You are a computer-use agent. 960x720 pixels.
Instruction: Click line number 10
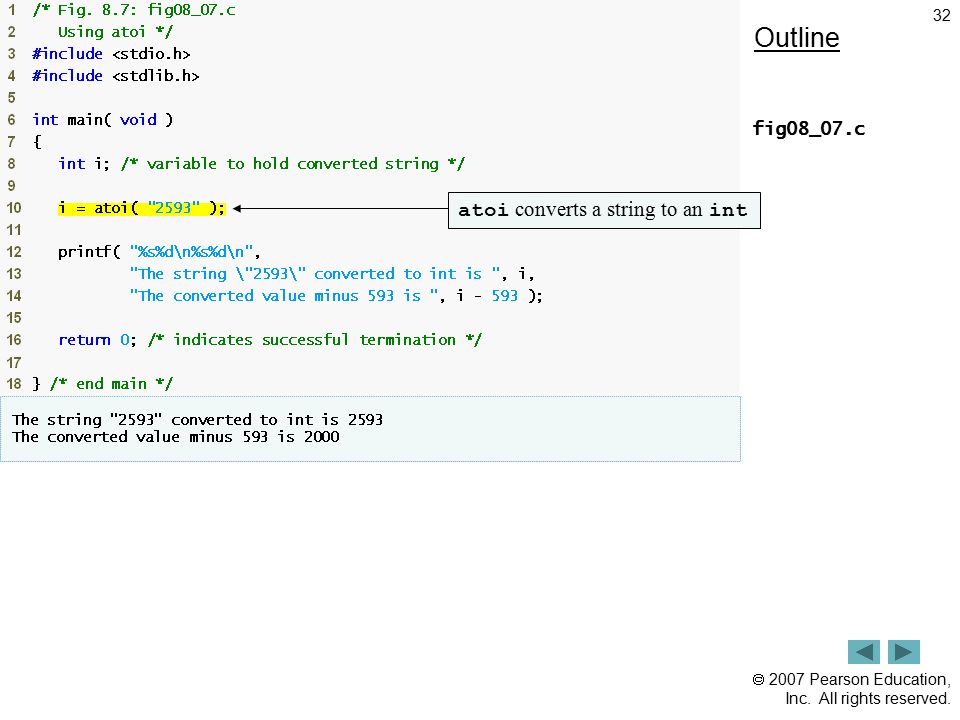click(14, 208)
